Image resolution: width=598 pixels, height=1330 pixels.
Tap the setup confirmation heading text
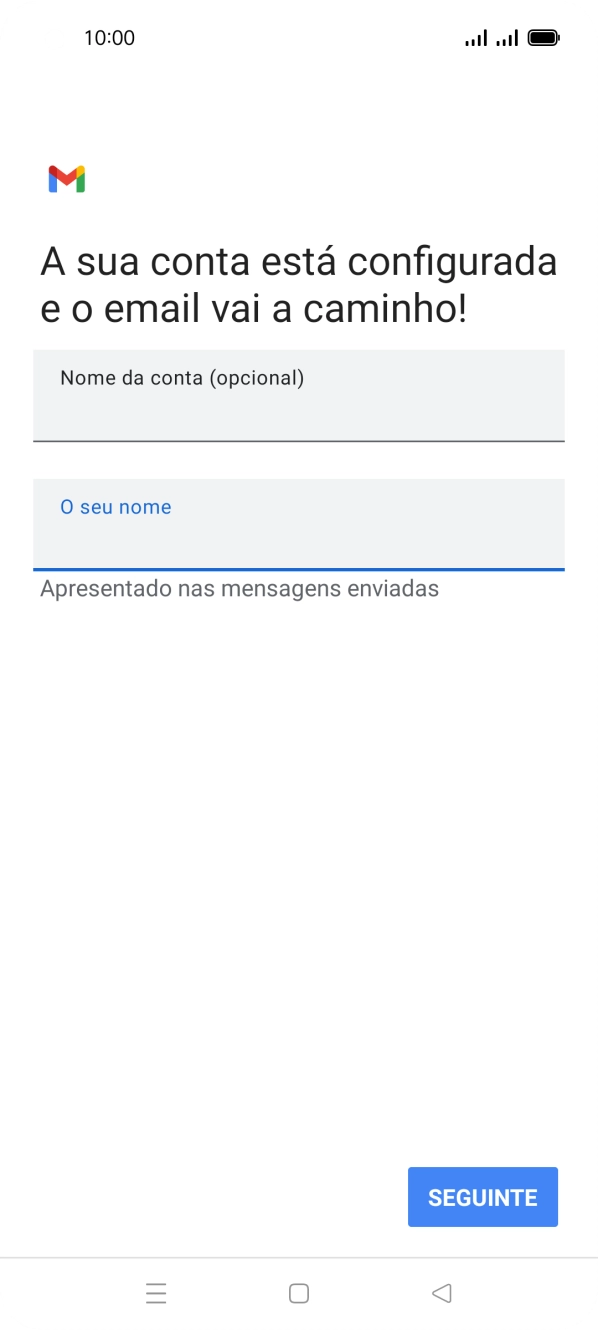click(298, 285)
